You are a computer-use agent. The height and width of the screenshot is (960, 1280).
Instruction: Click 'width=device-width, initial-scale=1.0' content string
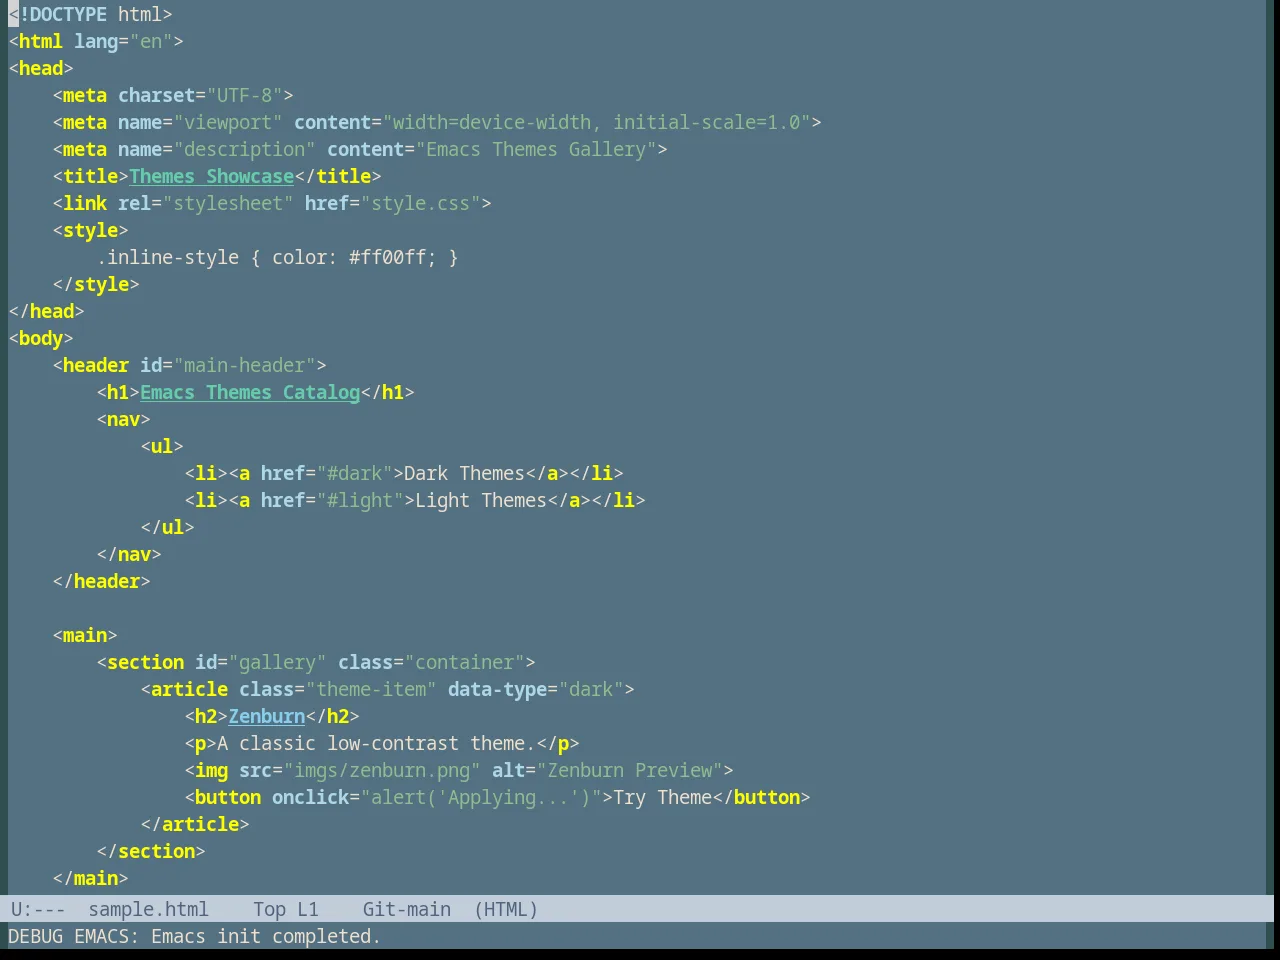[x=596, y=122]
